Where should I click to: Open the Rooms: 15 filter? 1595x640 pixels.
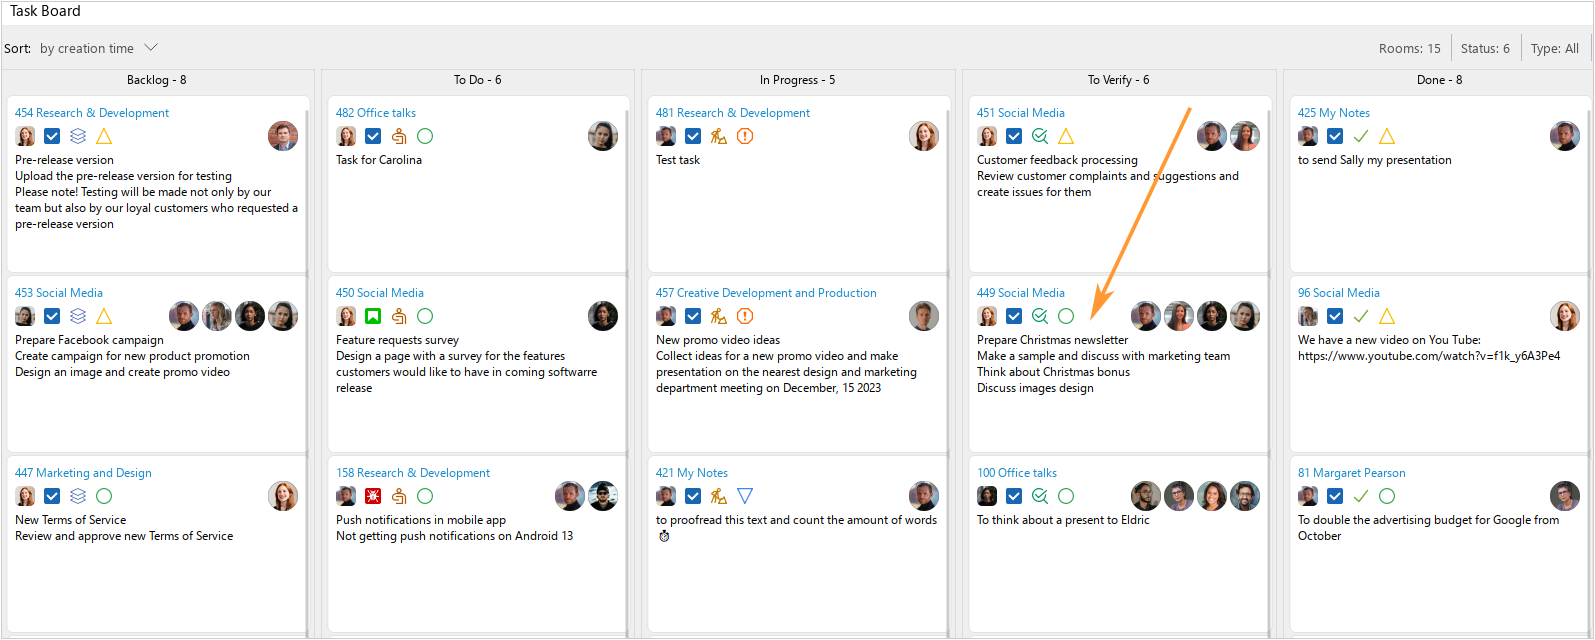[x=1409, y=48]
